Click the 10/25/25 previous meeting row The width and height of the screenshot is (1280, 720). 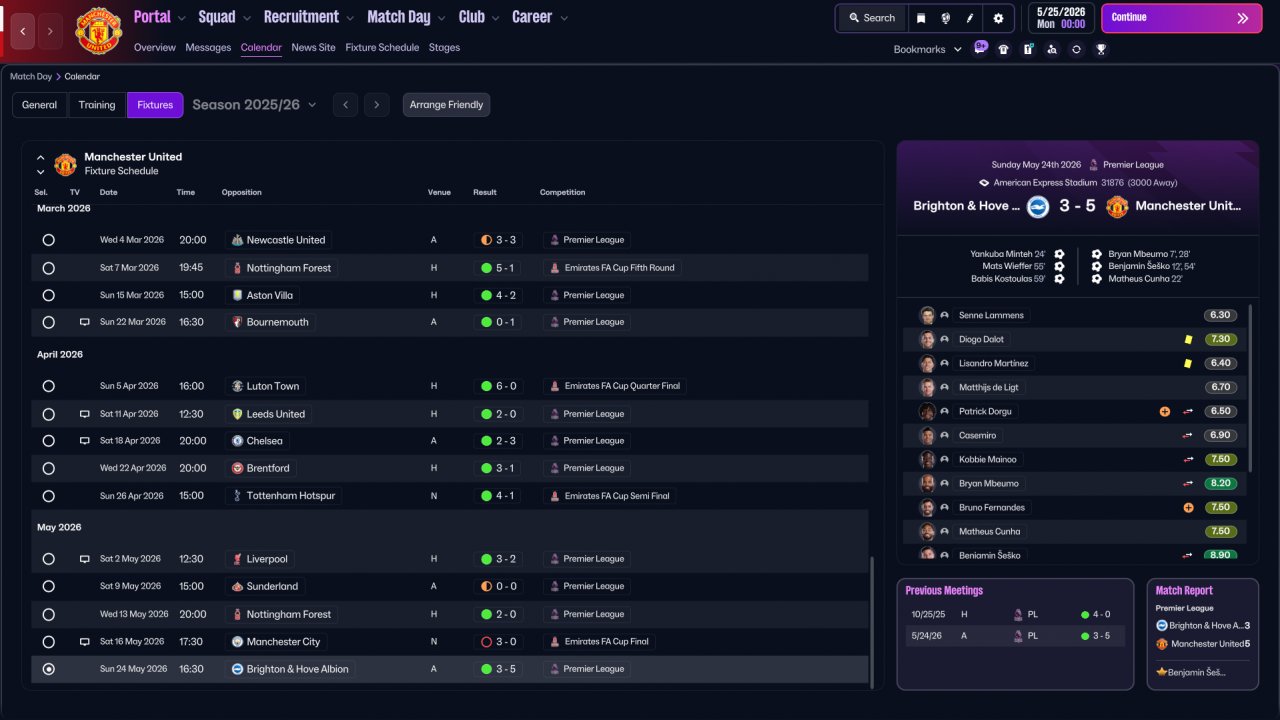[x=1015, y=615]
